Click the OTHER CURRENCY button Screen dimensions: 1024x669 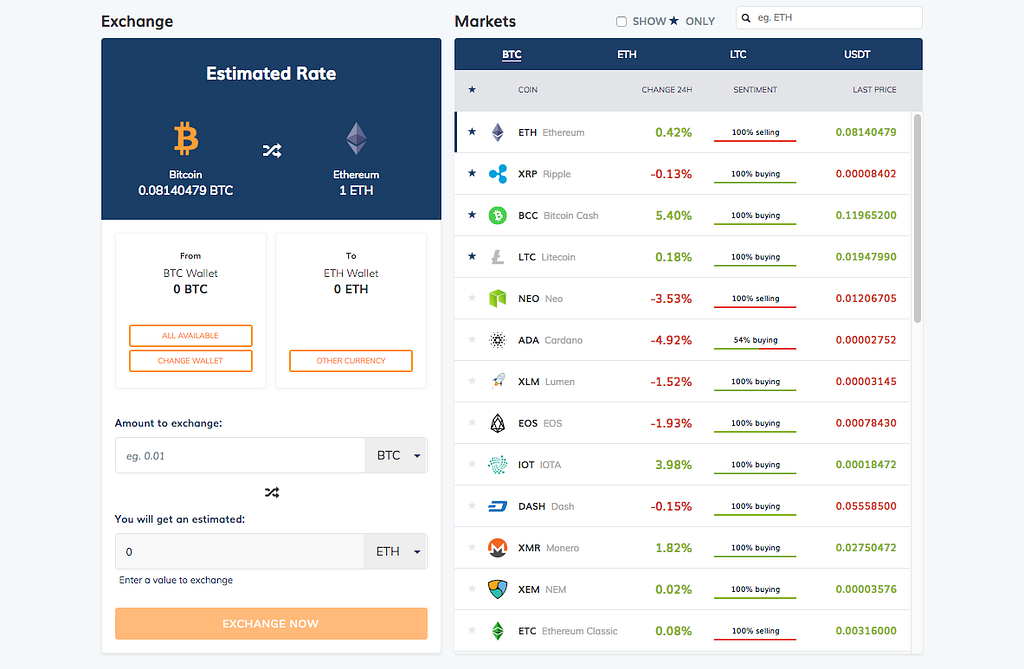[x=351, y=361]
